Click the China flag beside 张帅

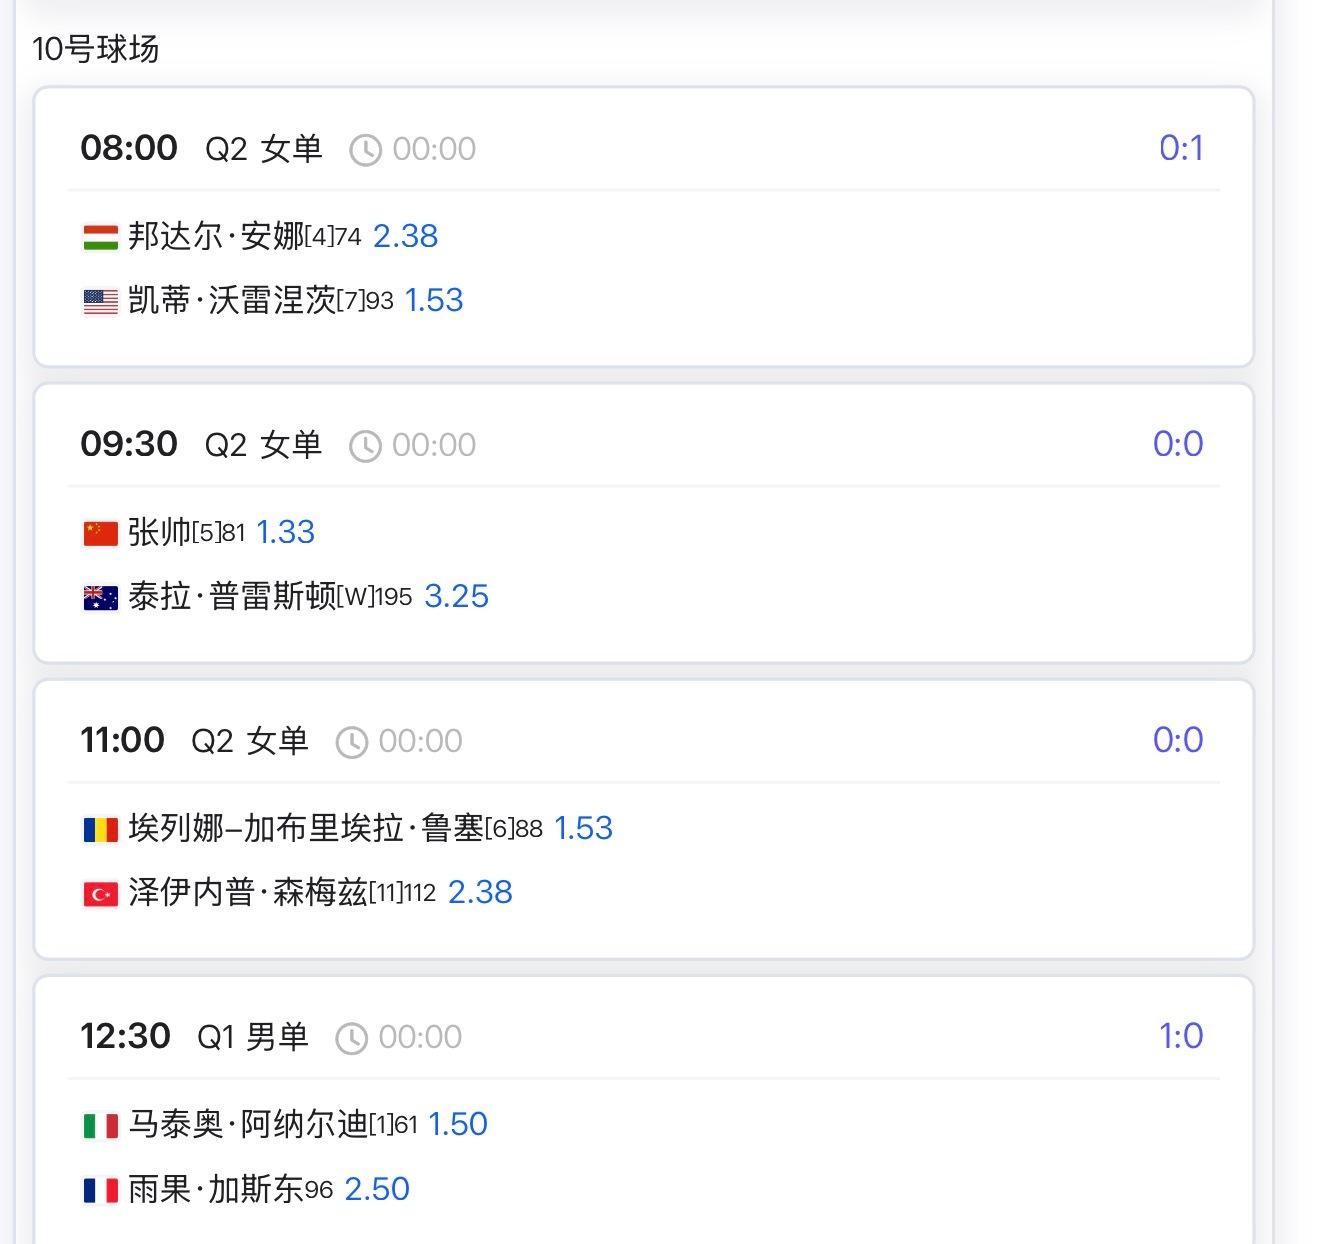100,533
